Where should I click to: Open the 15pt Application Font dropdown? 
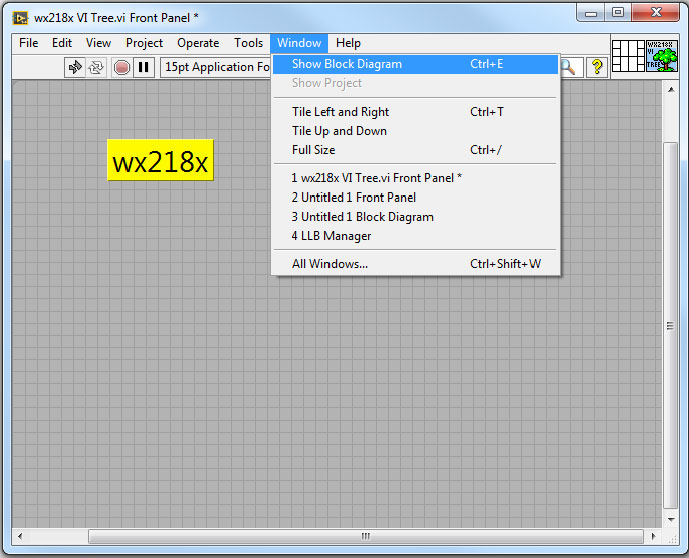[x=216, y=67]
